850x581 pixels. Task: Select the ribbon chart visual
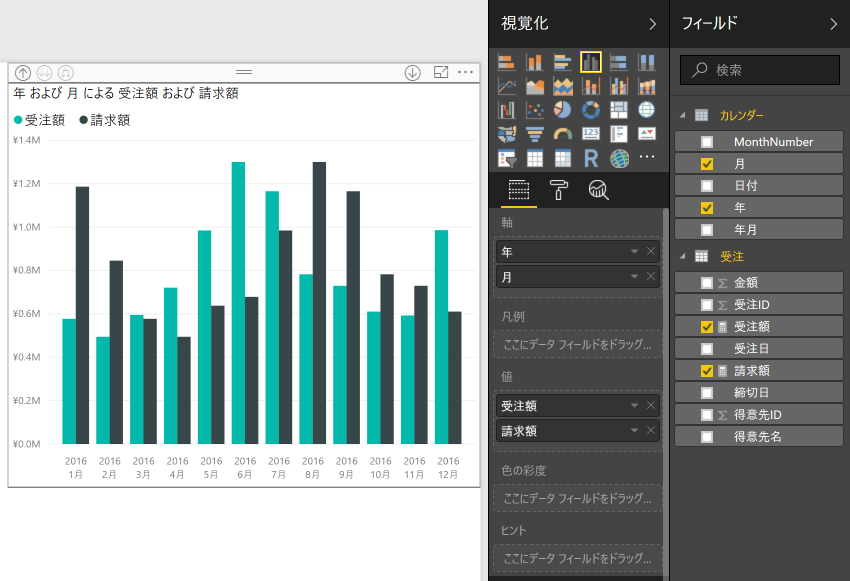click(647, 86)
